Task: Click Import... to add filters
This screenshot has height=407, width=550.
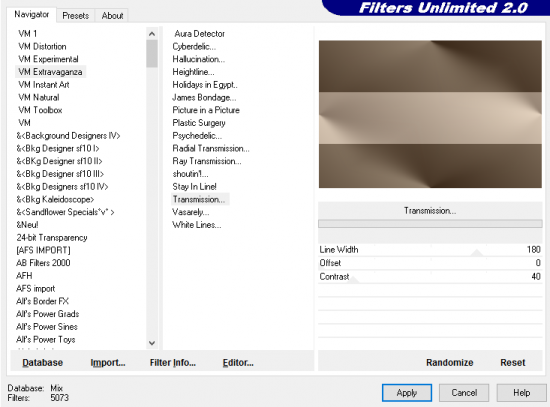Action: (x=108, y=362)
